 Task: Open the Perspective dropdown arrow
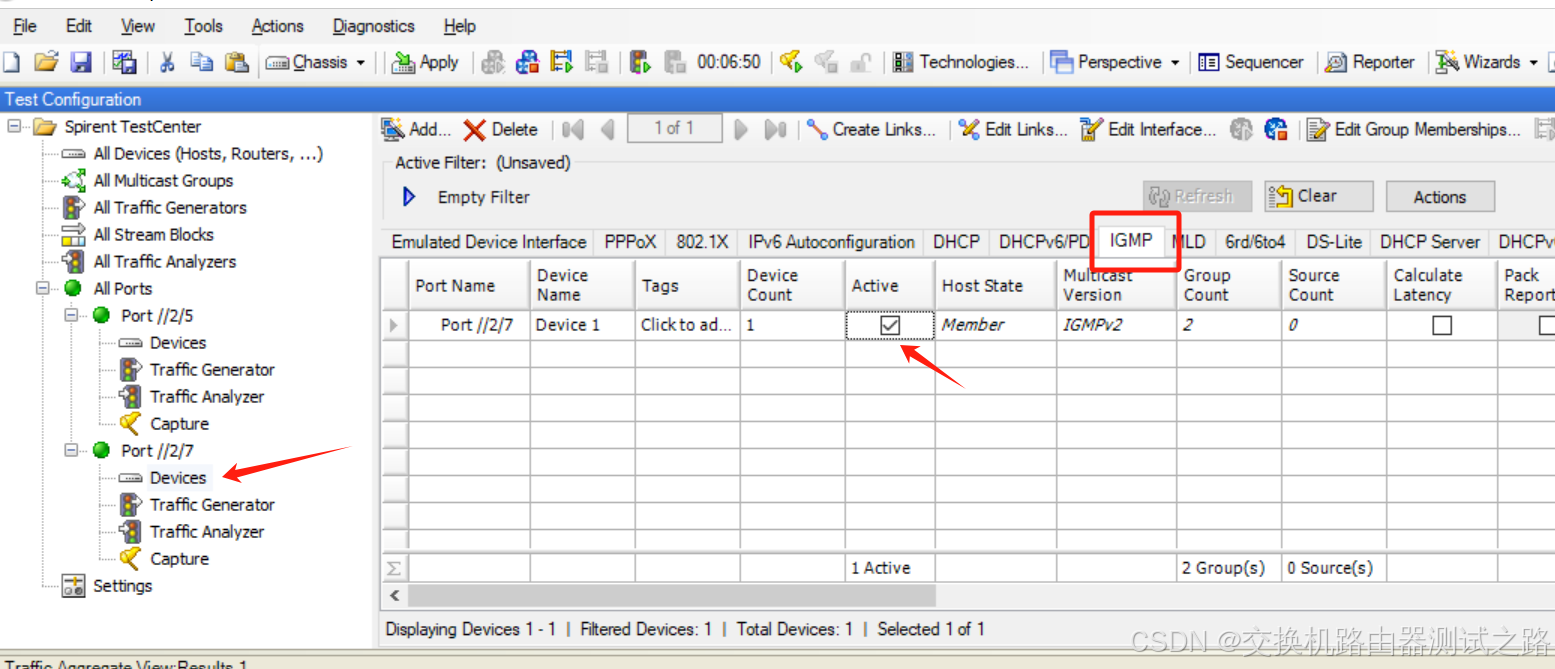(1175, 62)
